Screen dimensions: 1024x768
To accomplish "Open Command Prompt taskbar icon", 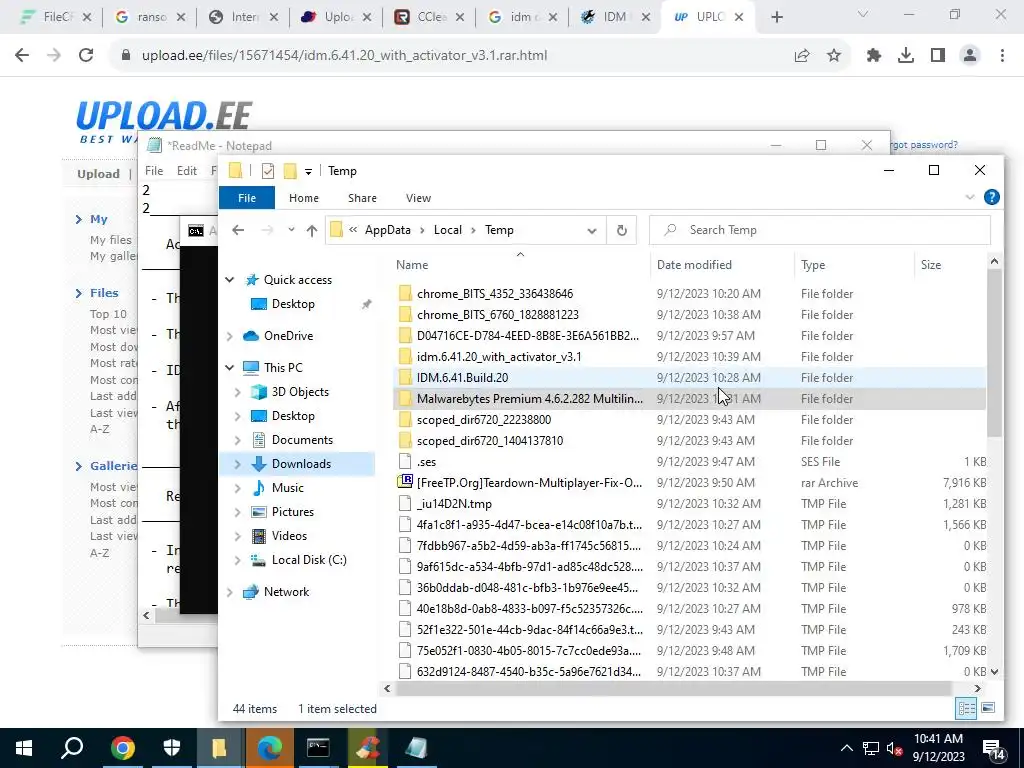I will (x=318, y=748).
